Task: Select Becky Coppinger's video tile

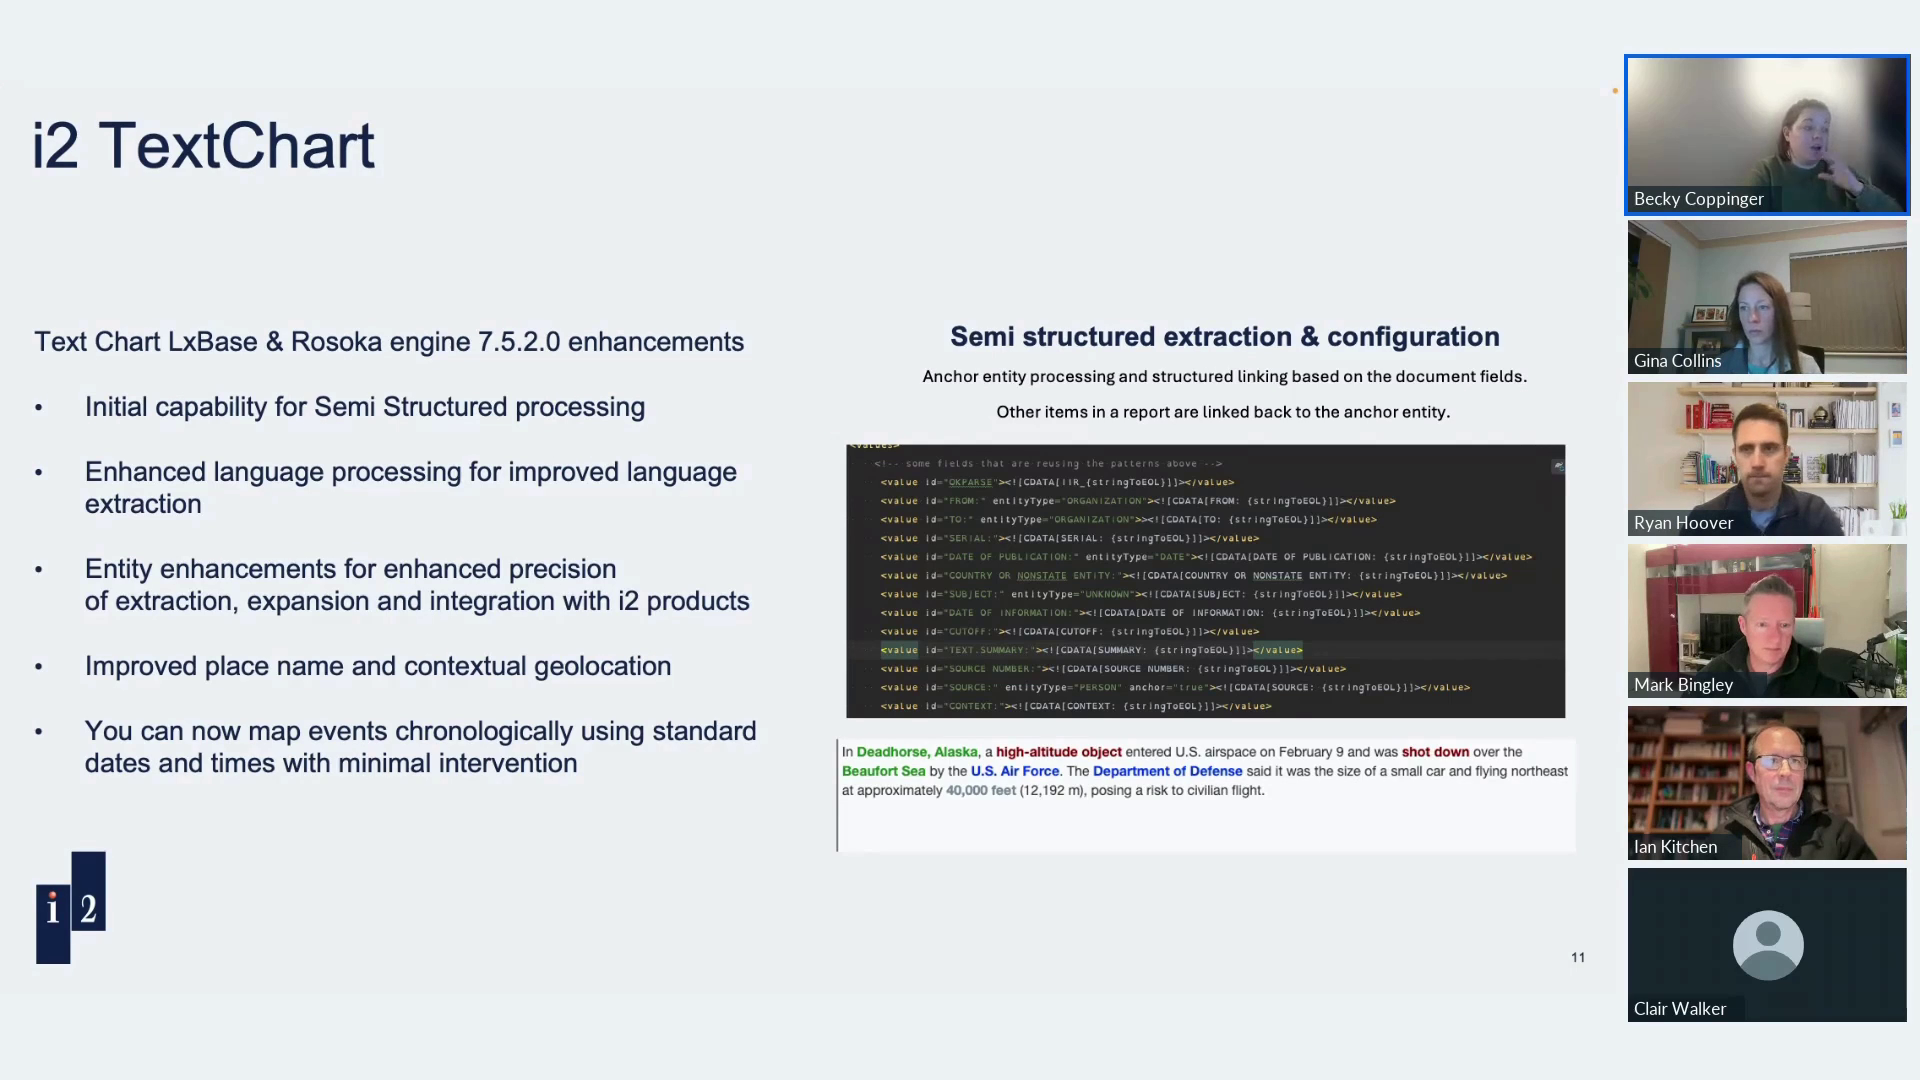Action: pyautogui.click(x=1767, y=135)
